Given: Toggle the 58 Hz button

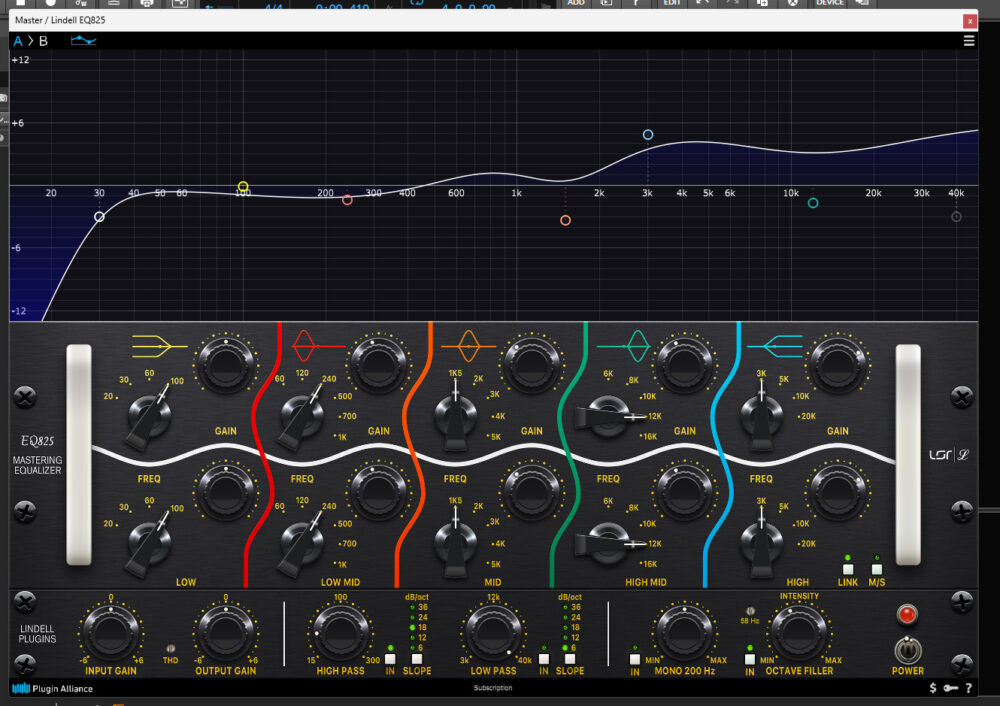Looking at the screenshot, I should [751, 611].
